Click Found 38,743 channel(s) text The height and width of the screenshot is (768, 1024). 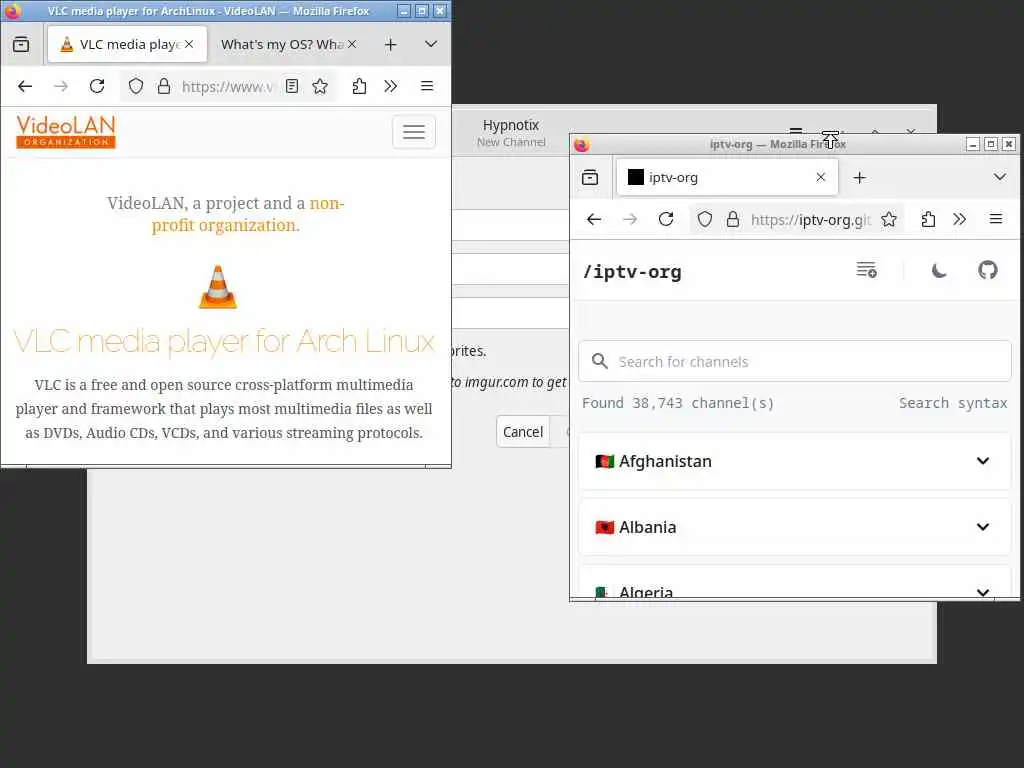[x=678, y=403]
